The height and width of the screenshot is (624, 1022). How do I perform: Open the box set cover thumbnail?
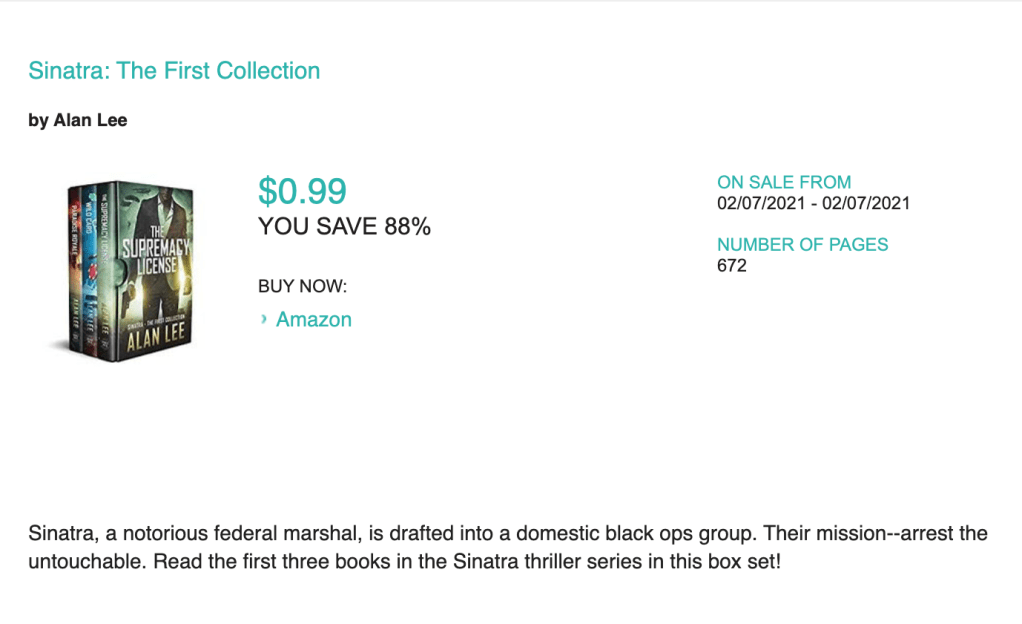[x=125, y=270]
